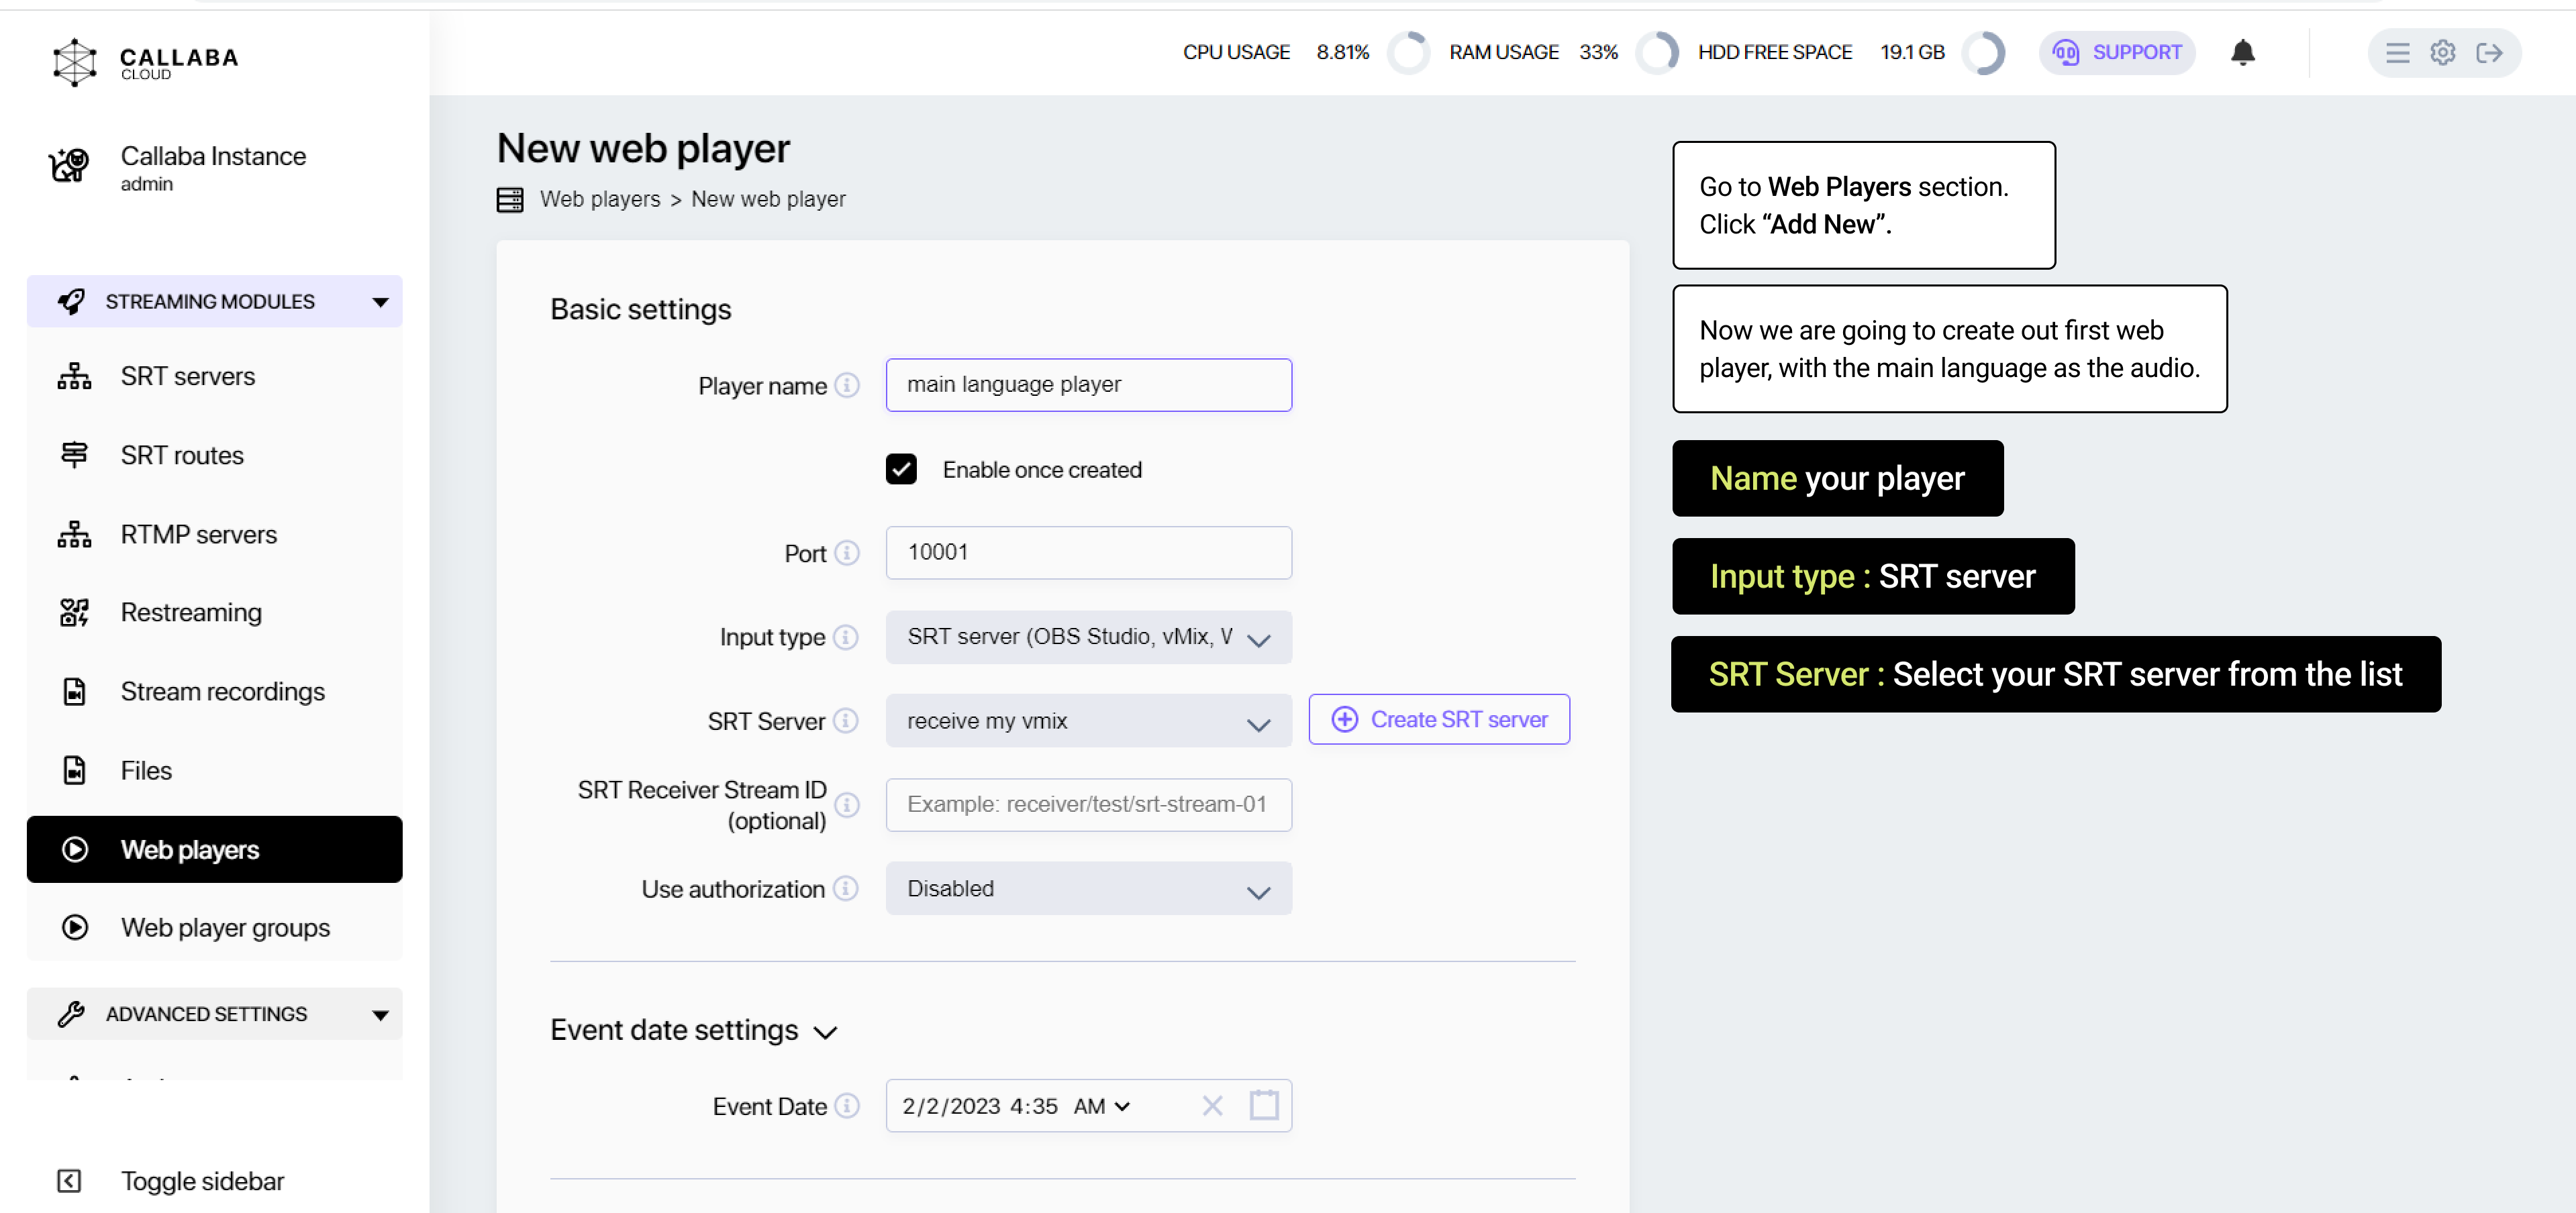Viewport: 2576px width, 1213px height.
Task: Open the hamburger menu icon
Action: (x=2397, y=52)
